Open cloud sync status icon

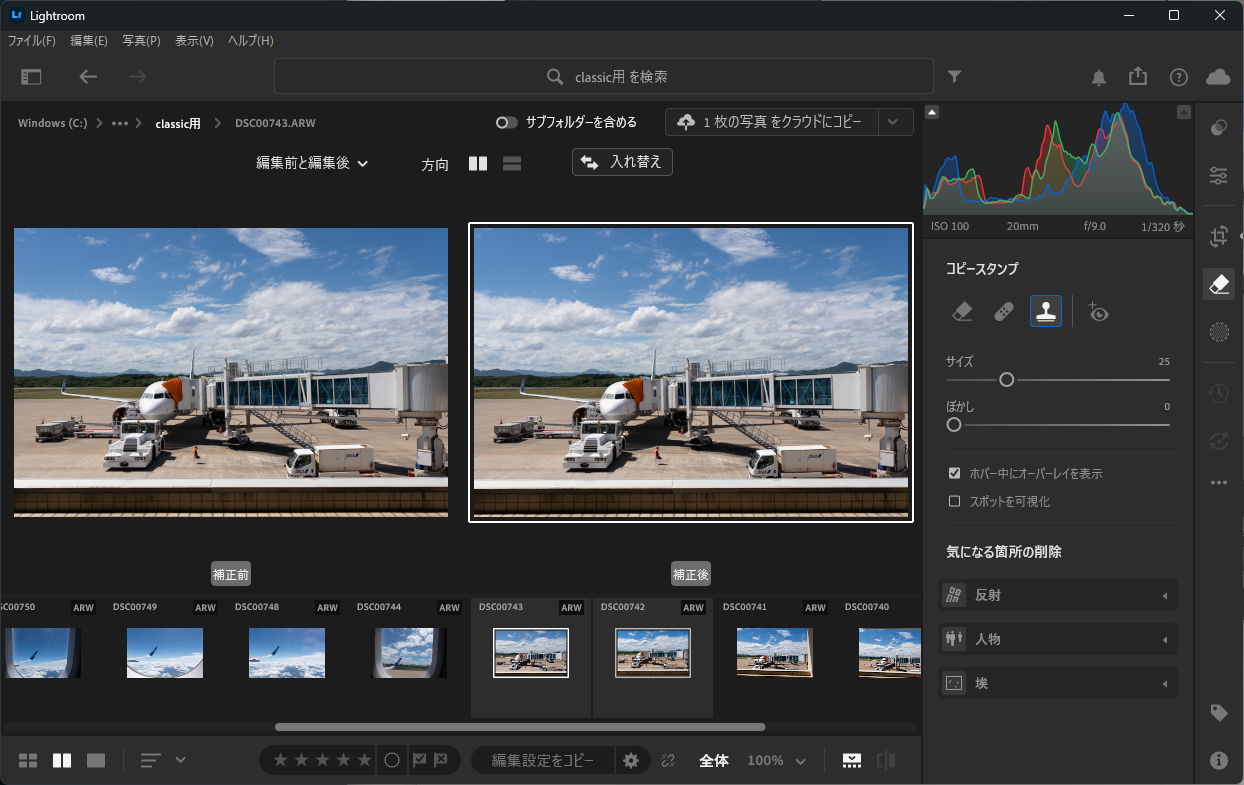point(1218,77)
